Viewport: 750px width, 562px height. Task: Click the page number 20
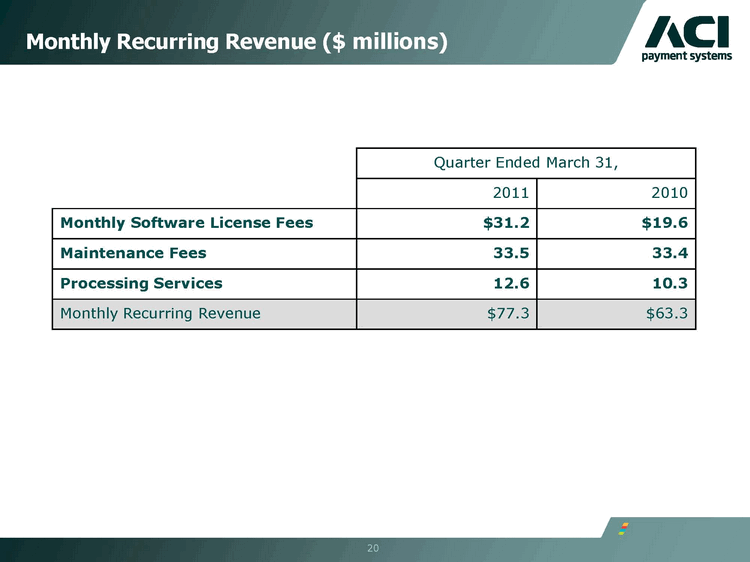[x=373, y=548]
